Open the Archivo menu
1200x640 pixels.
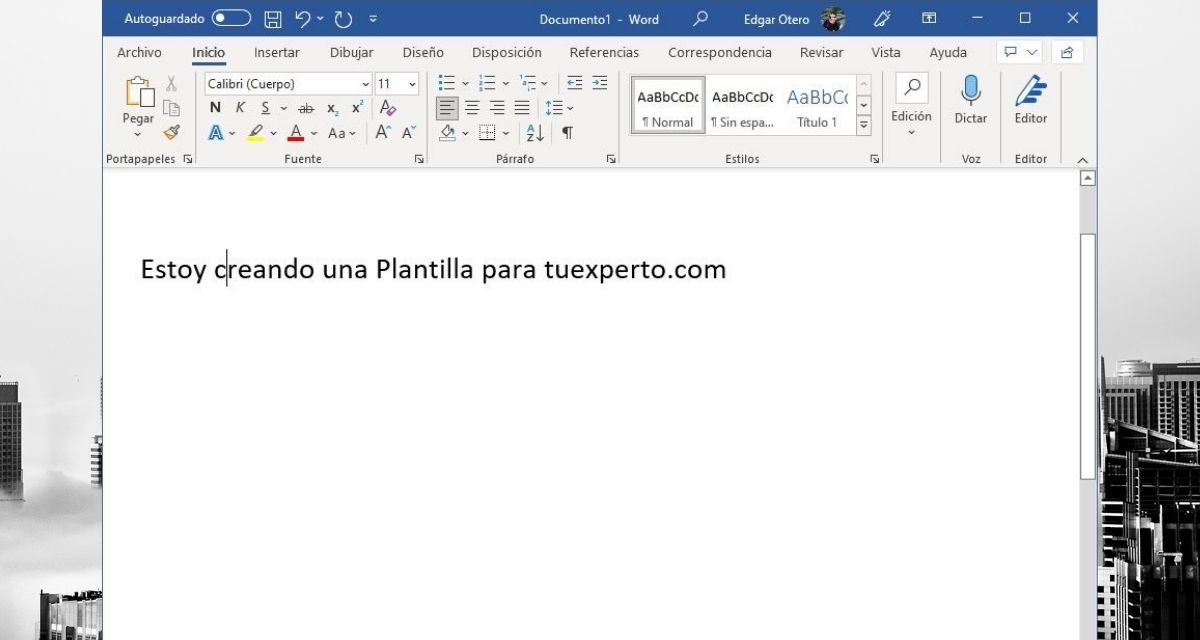coord(139,53)
